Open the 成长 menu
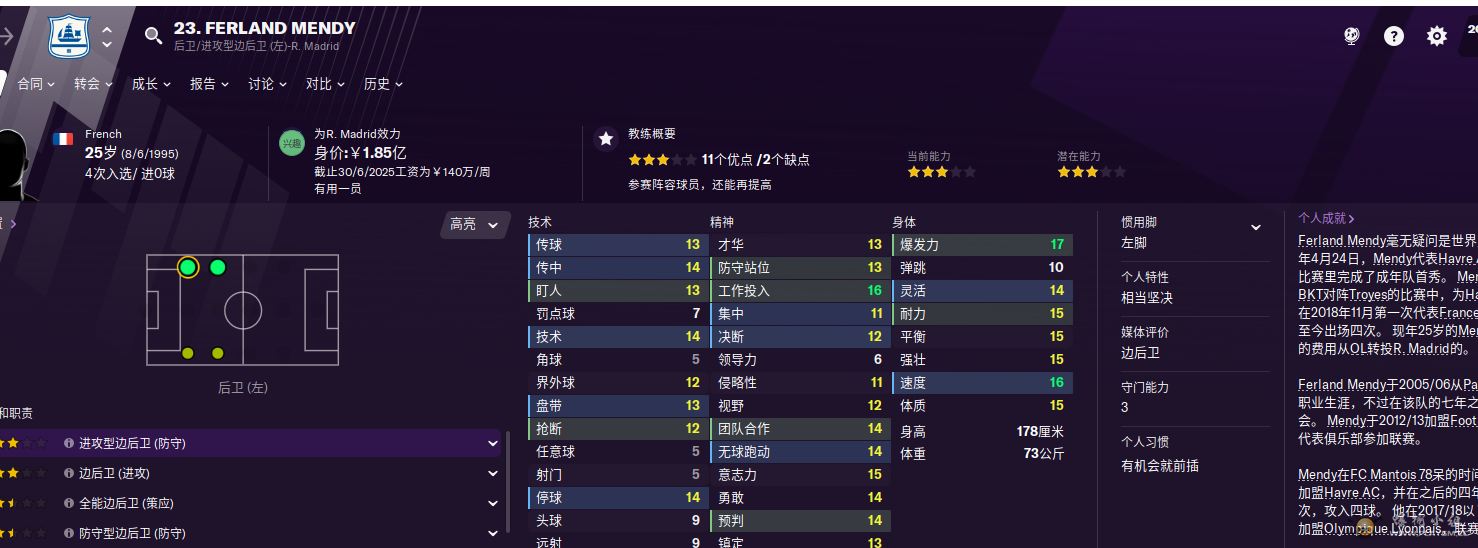Viewport: 1478px width, 548px height. click(x=152, y=84)
